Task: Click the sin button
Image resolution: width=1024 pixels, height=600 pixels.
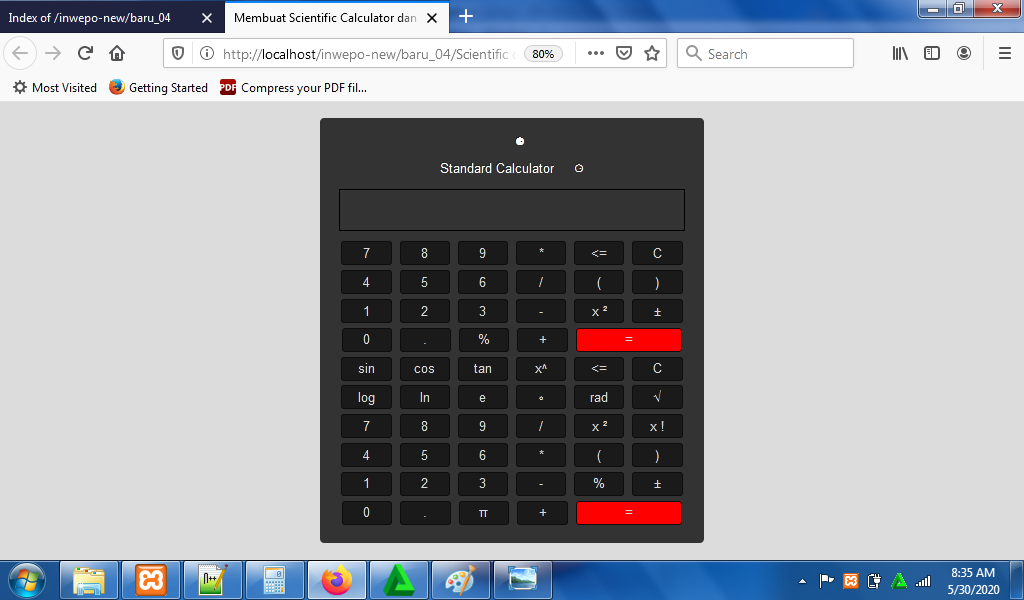Action: [x=366, y=369]
